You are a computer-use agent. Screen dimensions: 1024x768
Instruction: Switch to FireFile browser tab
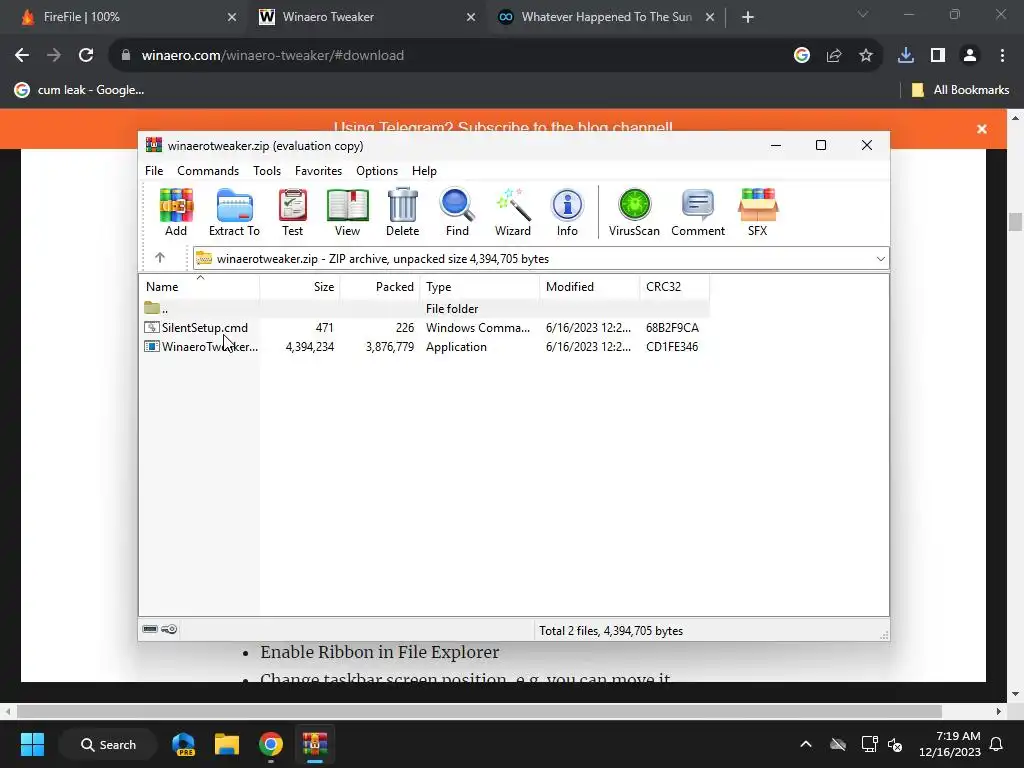[x=124, y=17]
